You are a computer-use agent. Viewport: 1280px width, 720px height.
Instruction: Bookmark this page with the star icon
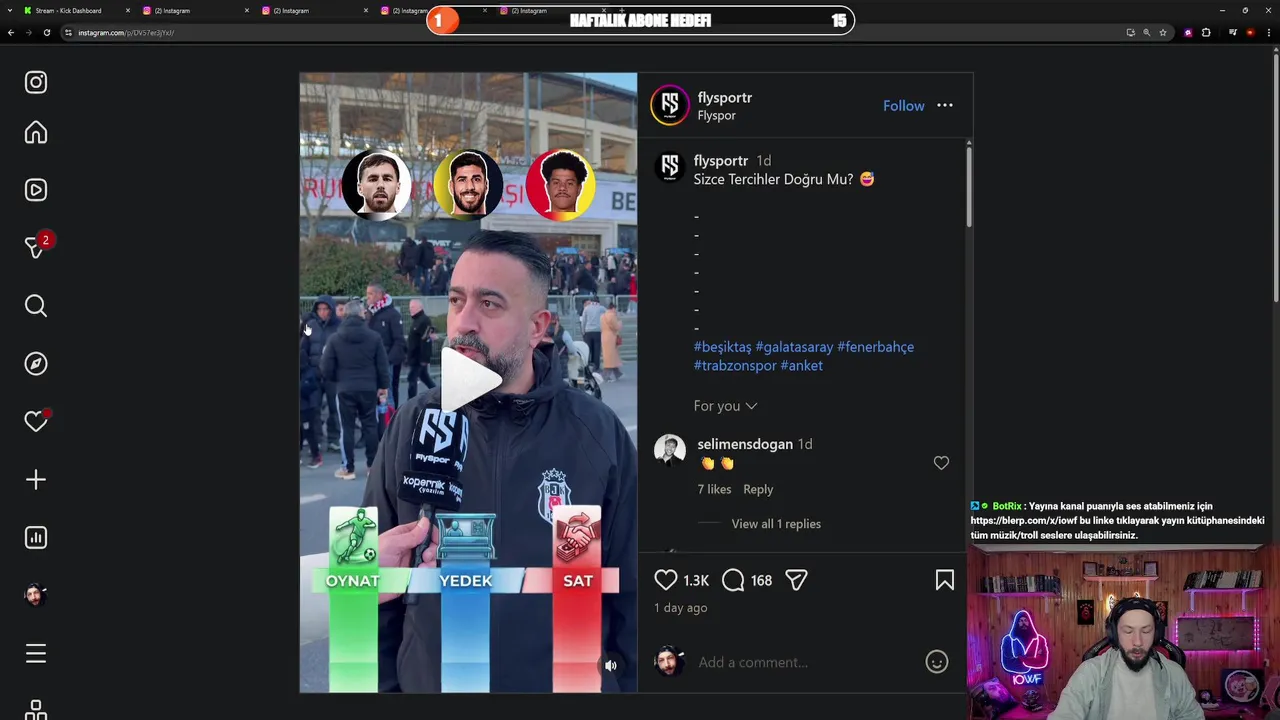[x=1163, y=33]
